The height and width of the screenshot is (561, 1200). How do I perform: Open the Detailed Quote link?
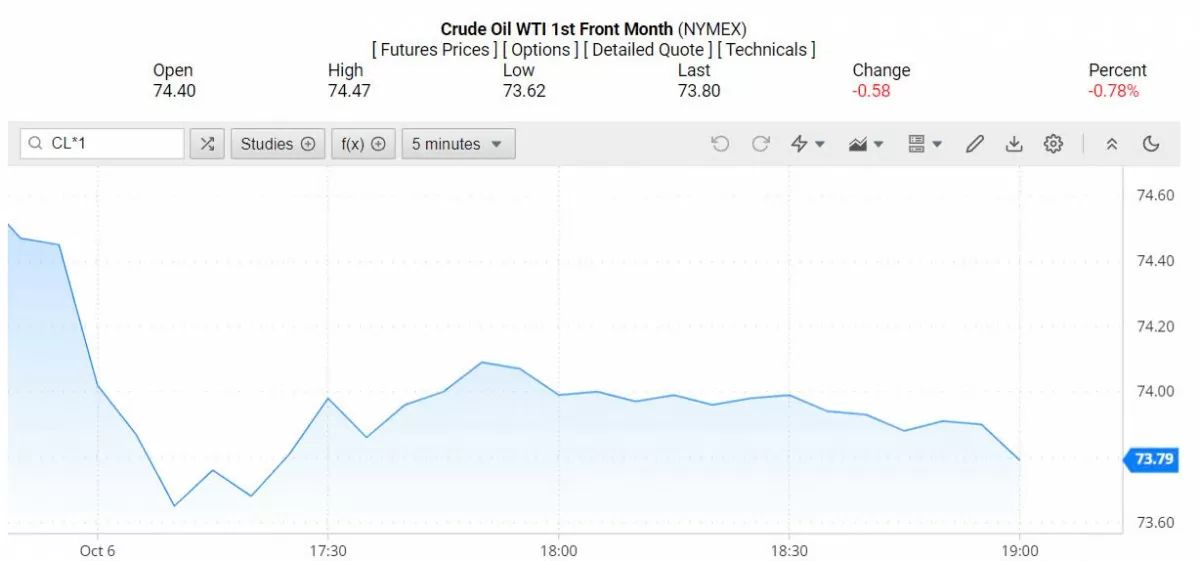click(647, 49)
